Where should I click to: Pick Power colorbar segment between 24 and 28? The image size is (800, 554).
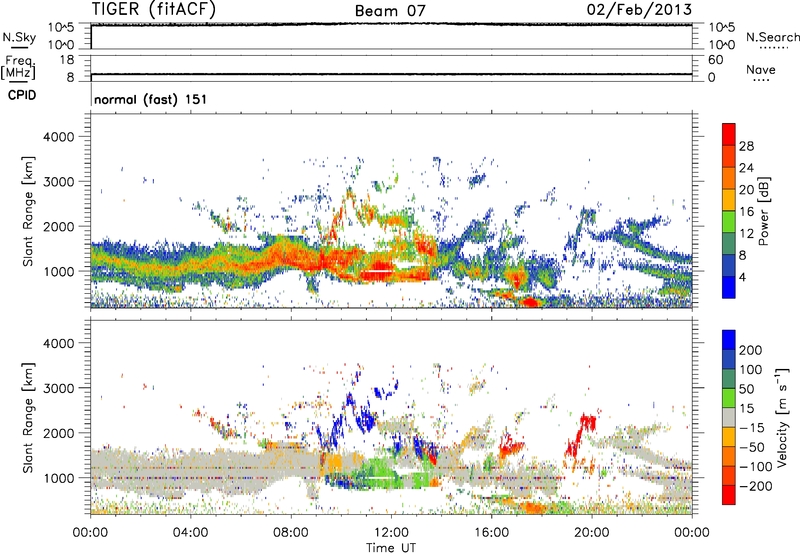(729, 156)
